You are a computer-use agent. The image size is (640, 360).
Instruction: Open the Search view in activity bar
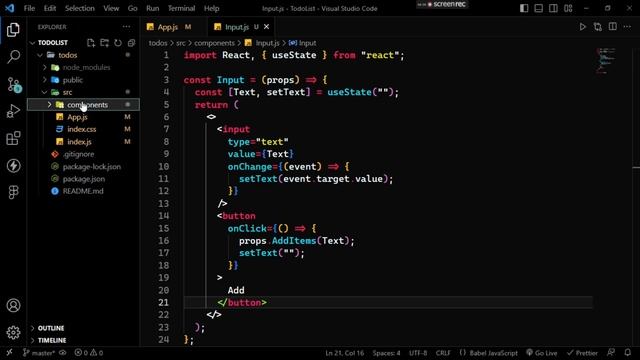(x=13, y=56)
